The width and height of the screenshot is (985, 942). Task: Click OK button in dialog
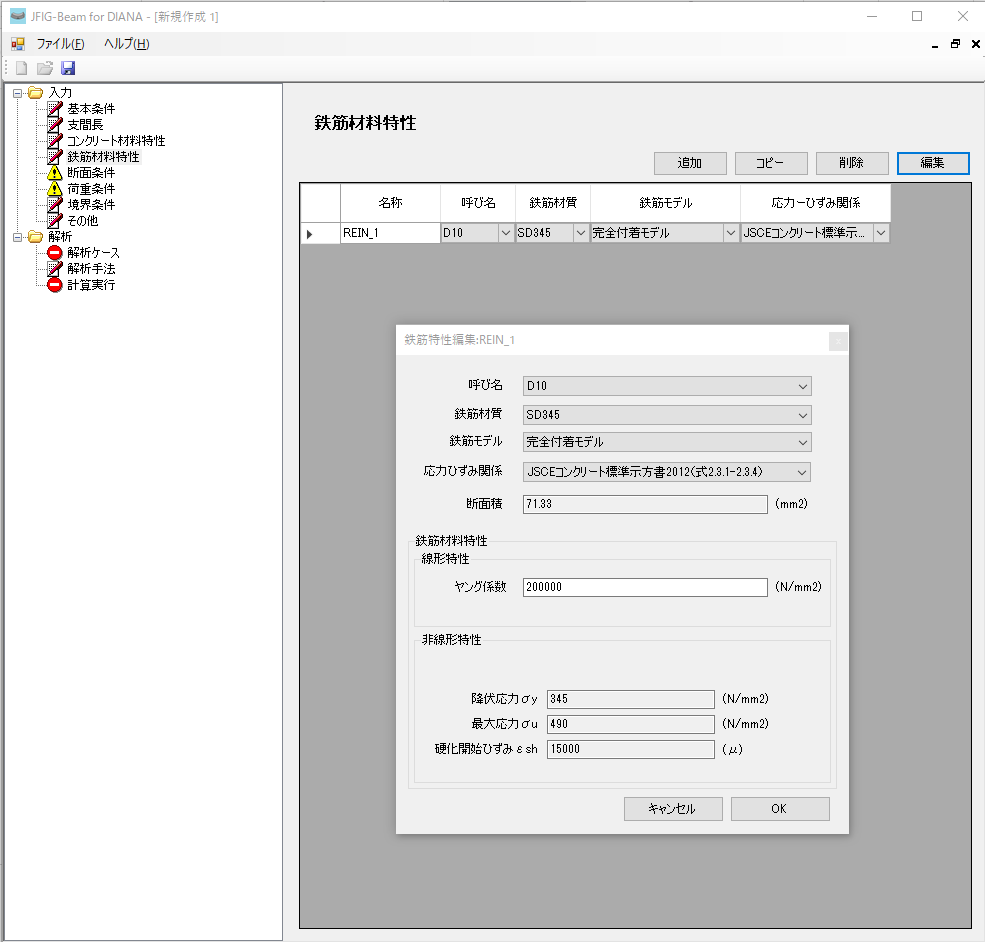click(779, 809)
